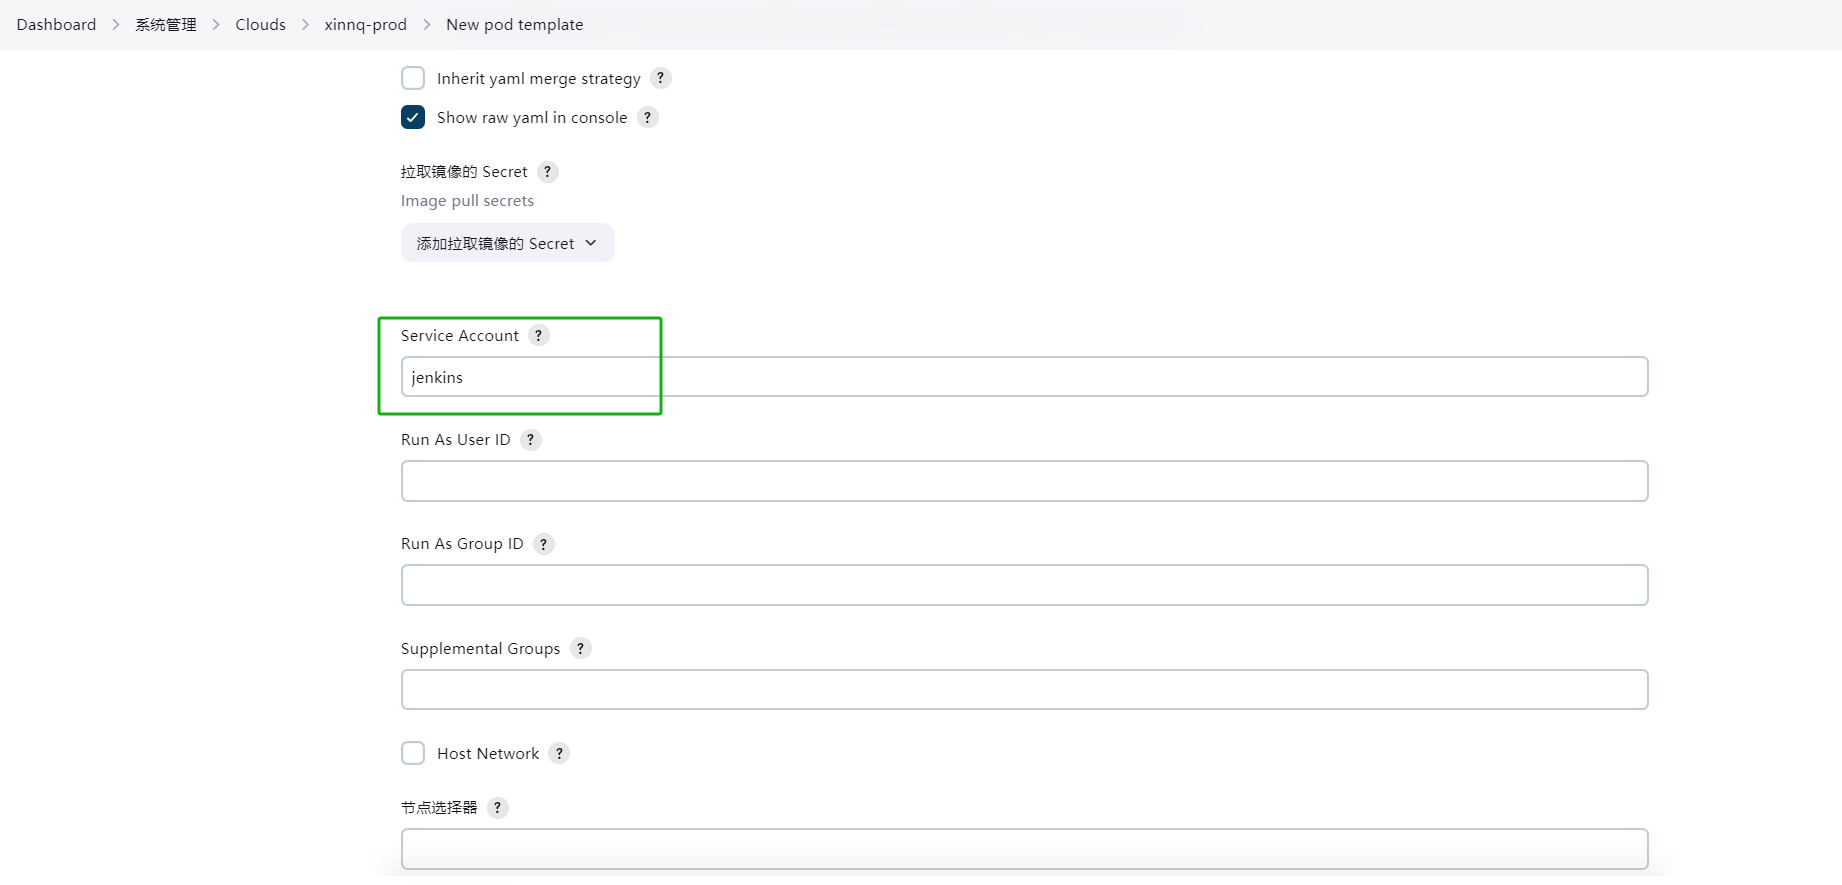Open help for Inherit yaml merge strategy
This screenshot has height=885, width=1842.
click(660, 78)
